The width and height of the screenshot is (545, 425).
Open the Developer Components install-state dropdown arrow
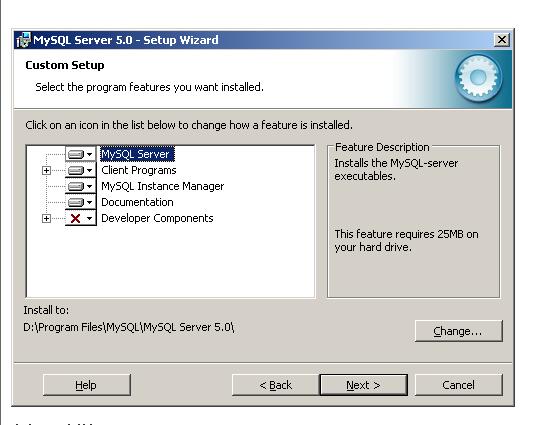(90, 218)
